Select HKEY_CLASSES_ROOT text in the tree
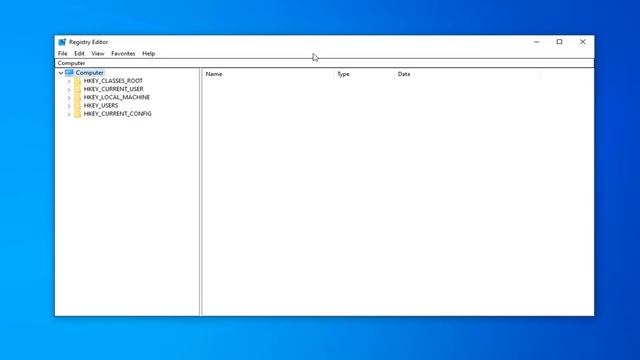This screenshot has width=640, height=360. pyautogui.click(x=113, y=81)
